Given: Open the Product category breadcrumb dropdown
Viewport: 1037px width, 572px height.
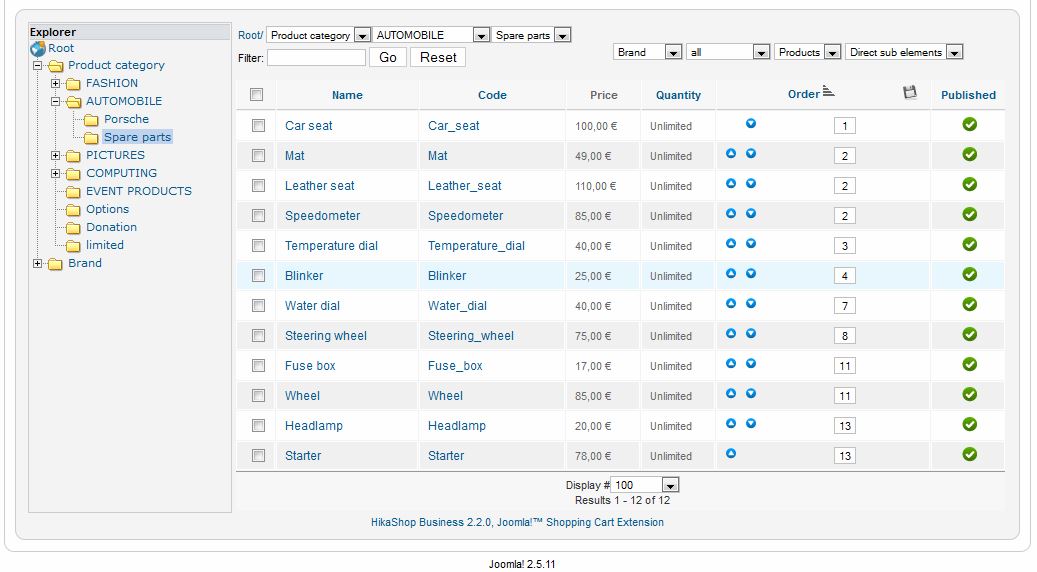Looking at the screenshot, I should pos(318,35).
